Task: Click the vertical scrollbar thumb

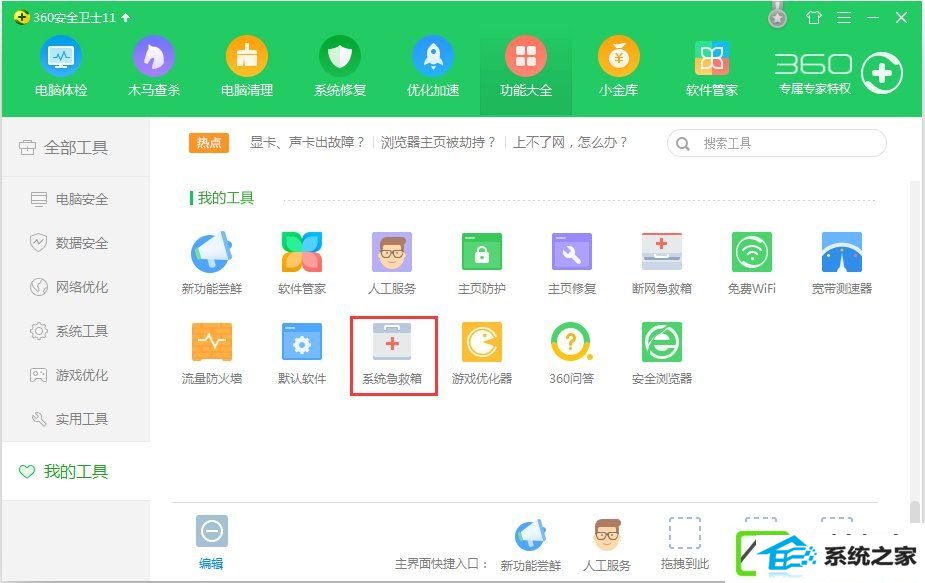Action: coord(914,512)
